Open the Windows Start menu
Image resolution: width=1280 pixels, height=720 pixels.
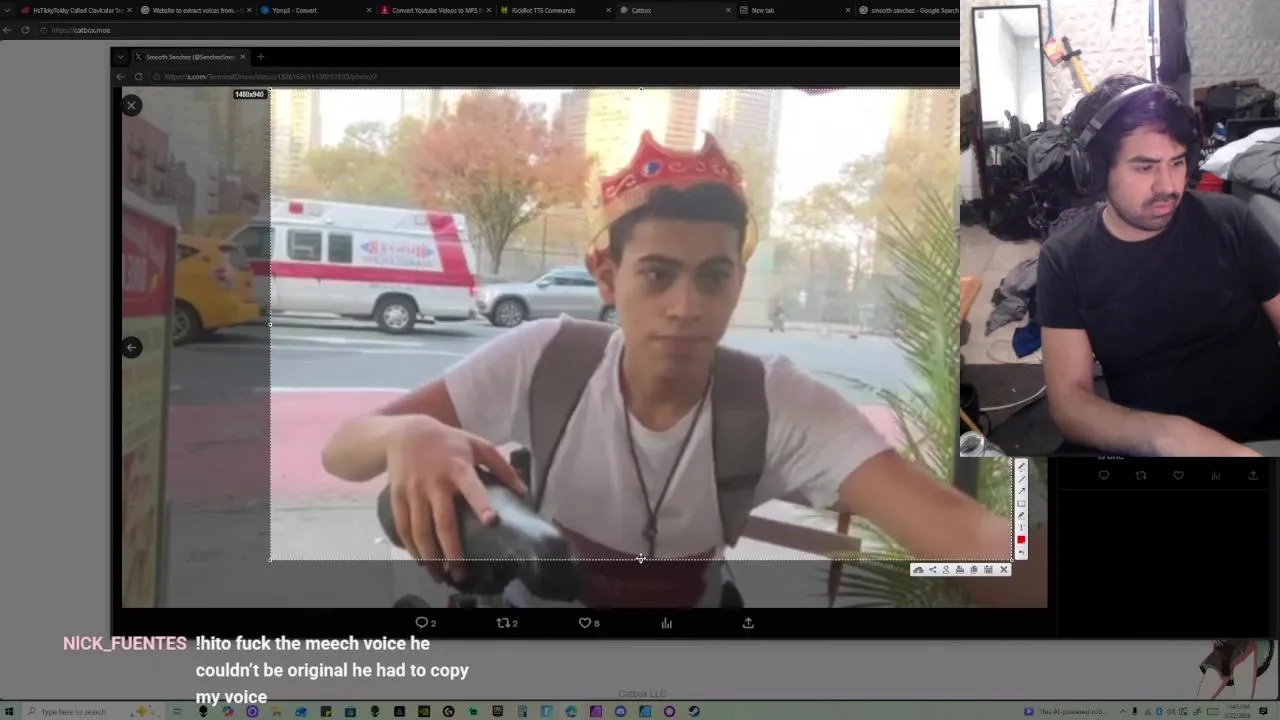pos(8,711)
